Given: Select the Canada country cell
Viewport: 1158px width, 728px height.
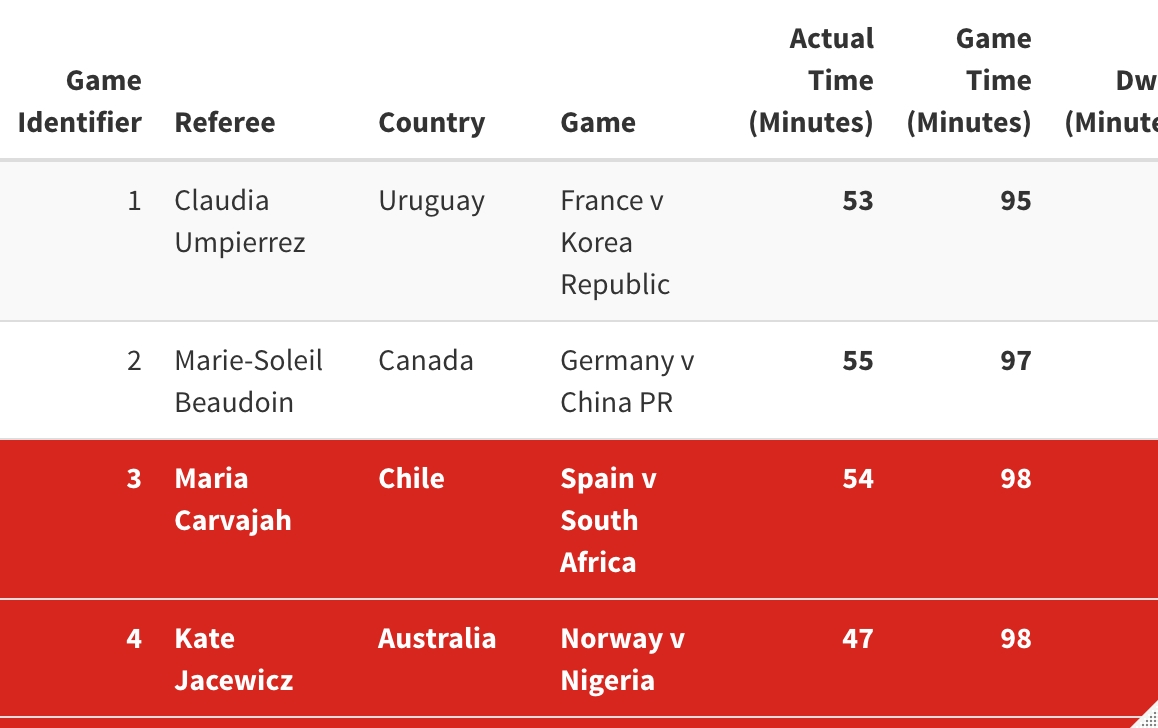Looking at the screenshot, I should [x=426, y=360].
